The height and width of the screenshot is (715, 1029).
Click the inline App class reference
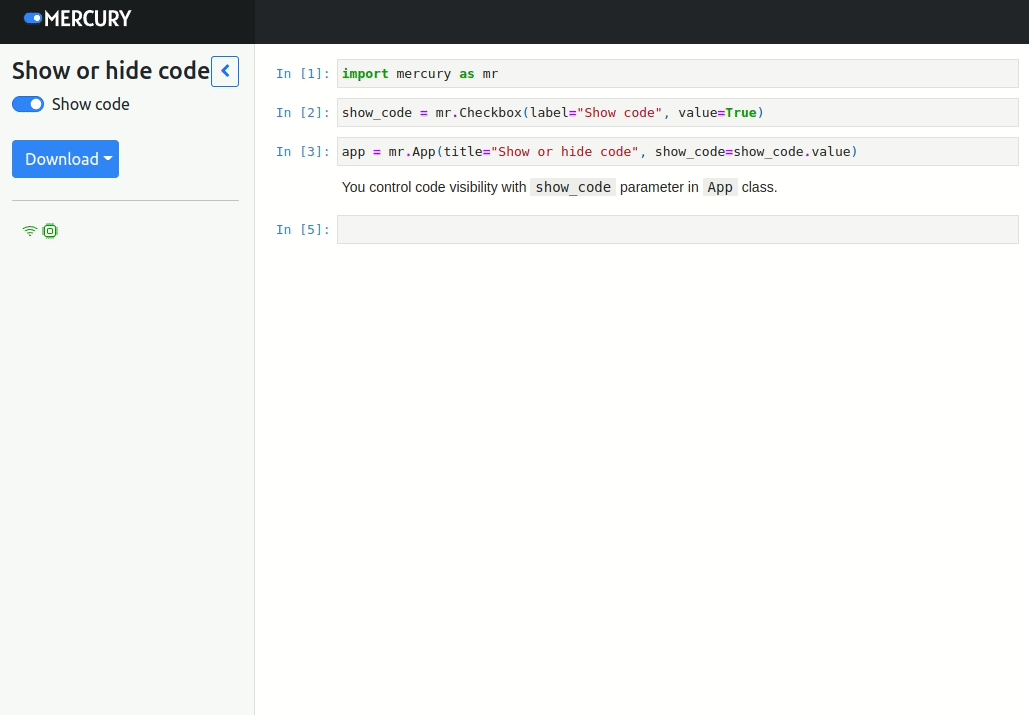[720, 187]
